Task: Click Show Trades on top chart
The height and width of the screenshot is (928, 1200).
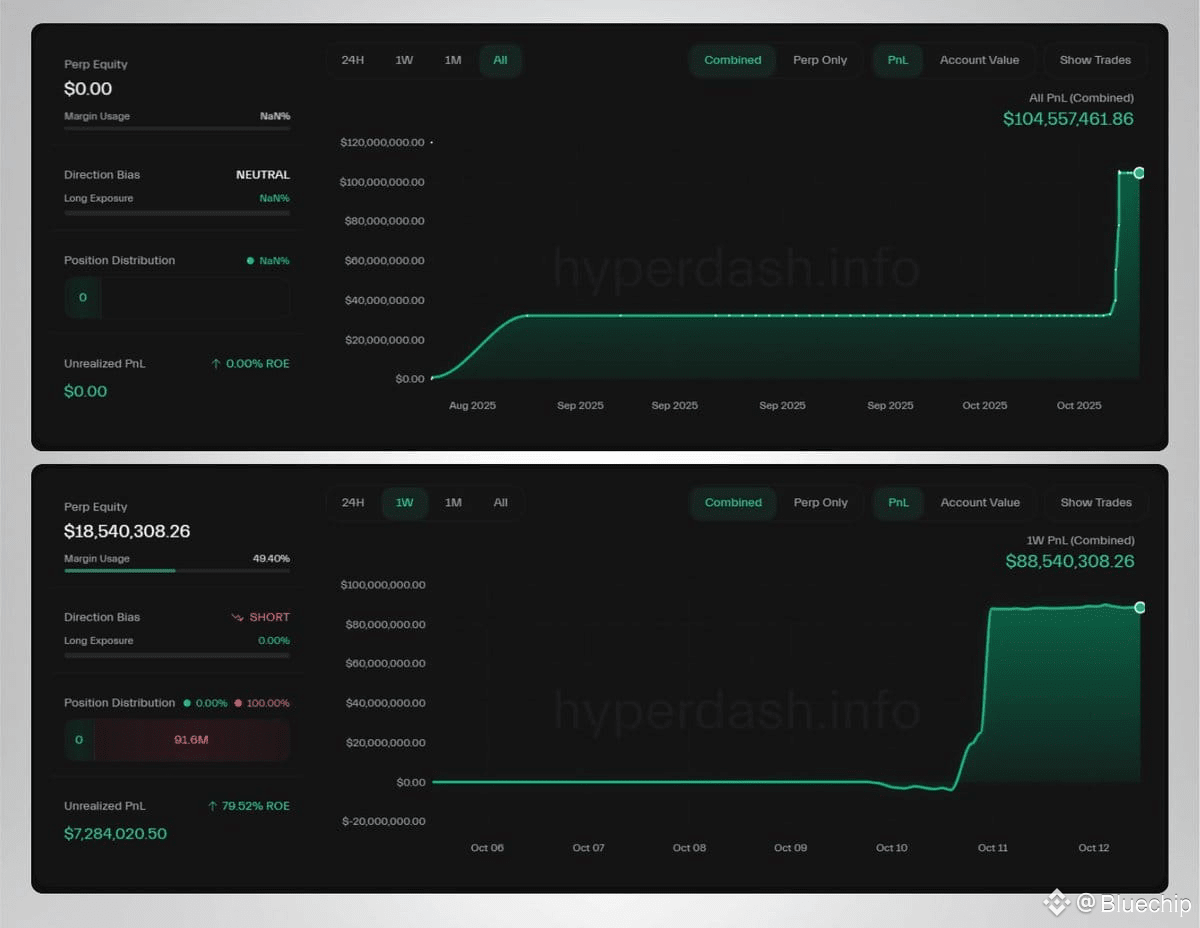Action: [1095, 60]
